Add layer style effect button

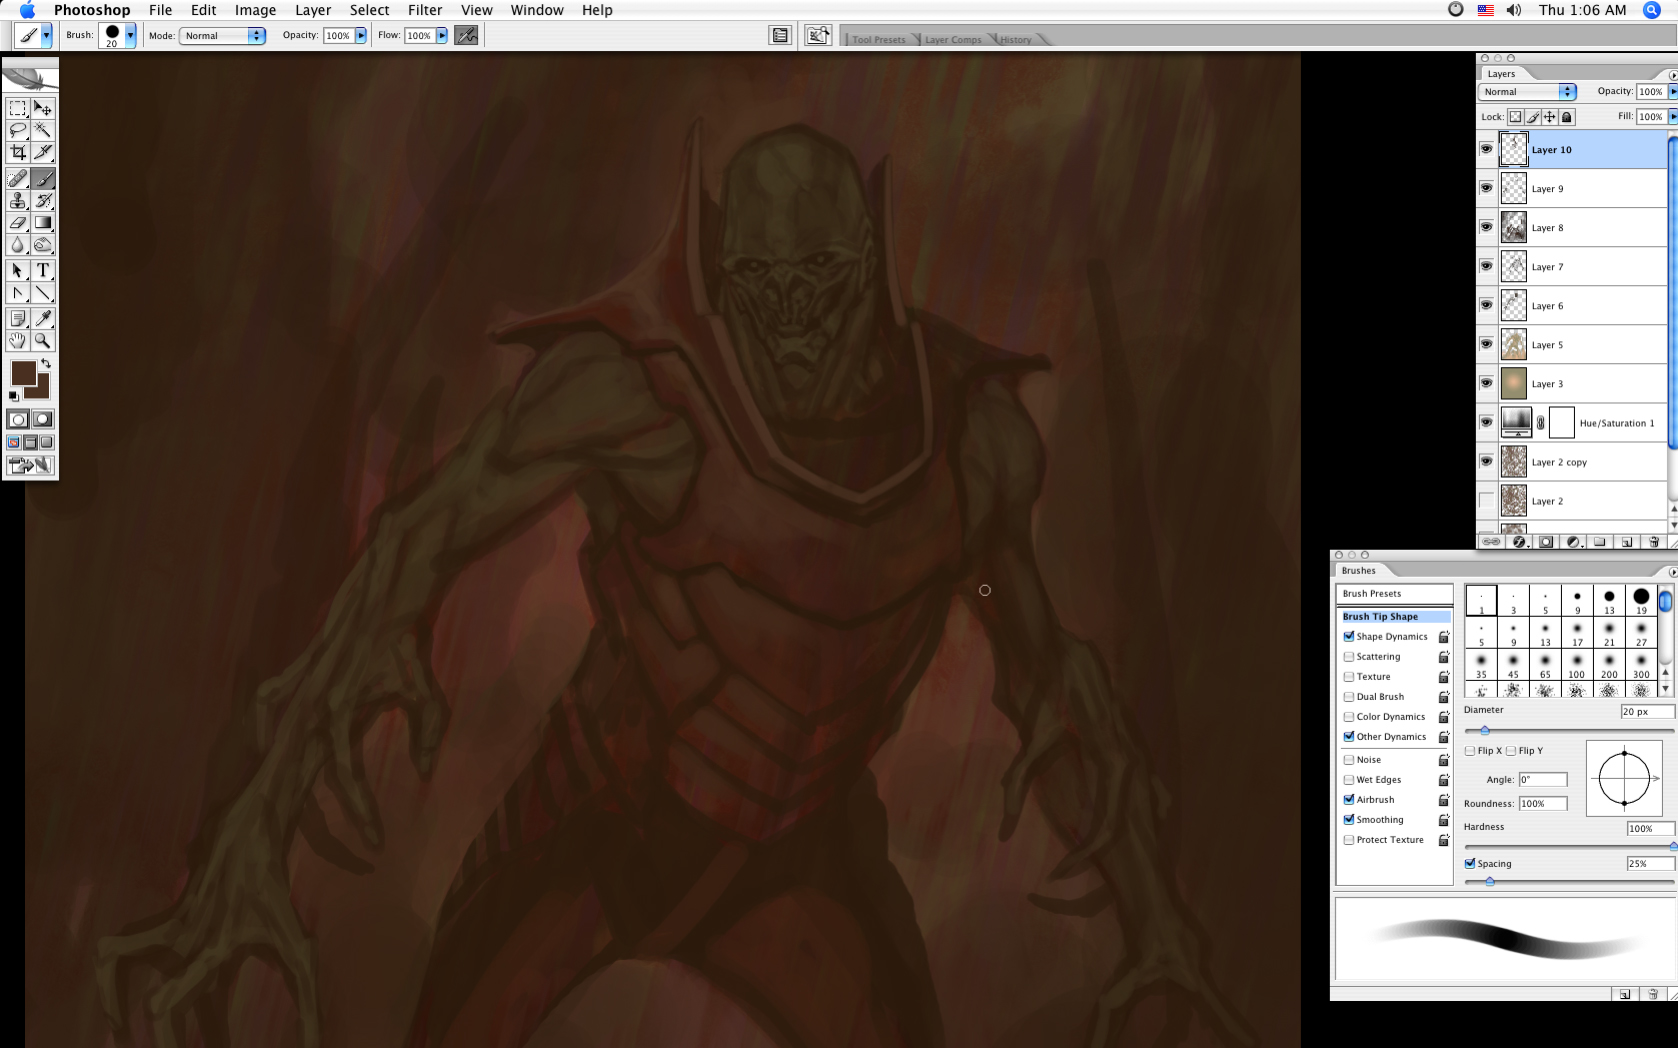[1519, 542]
